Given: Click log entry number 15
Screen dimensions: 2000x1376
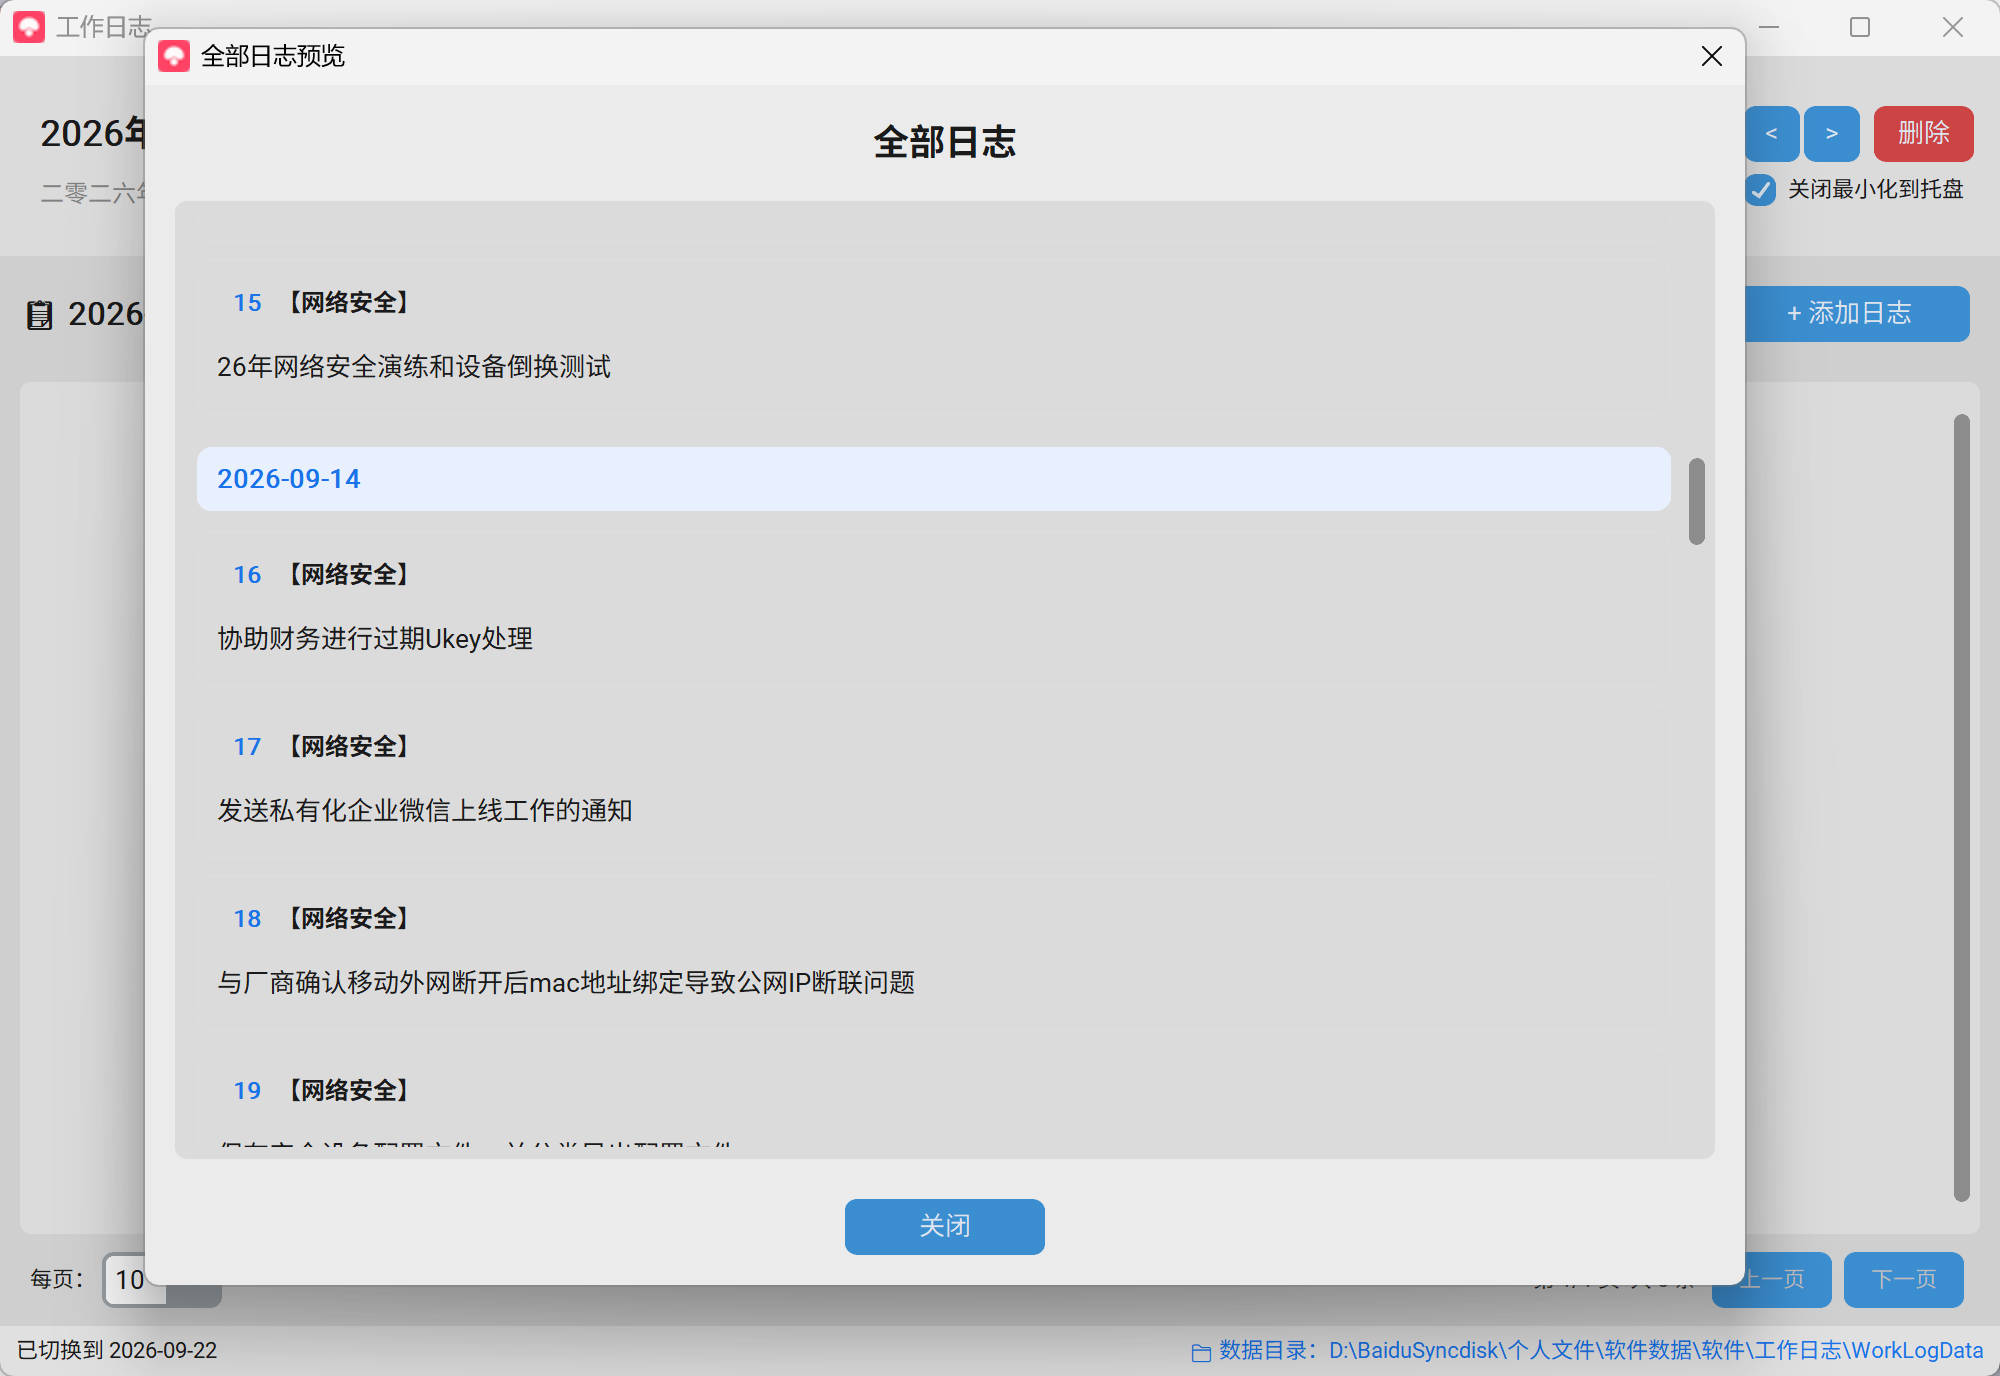Looking at the screenshot, I should tap(247, 303).
